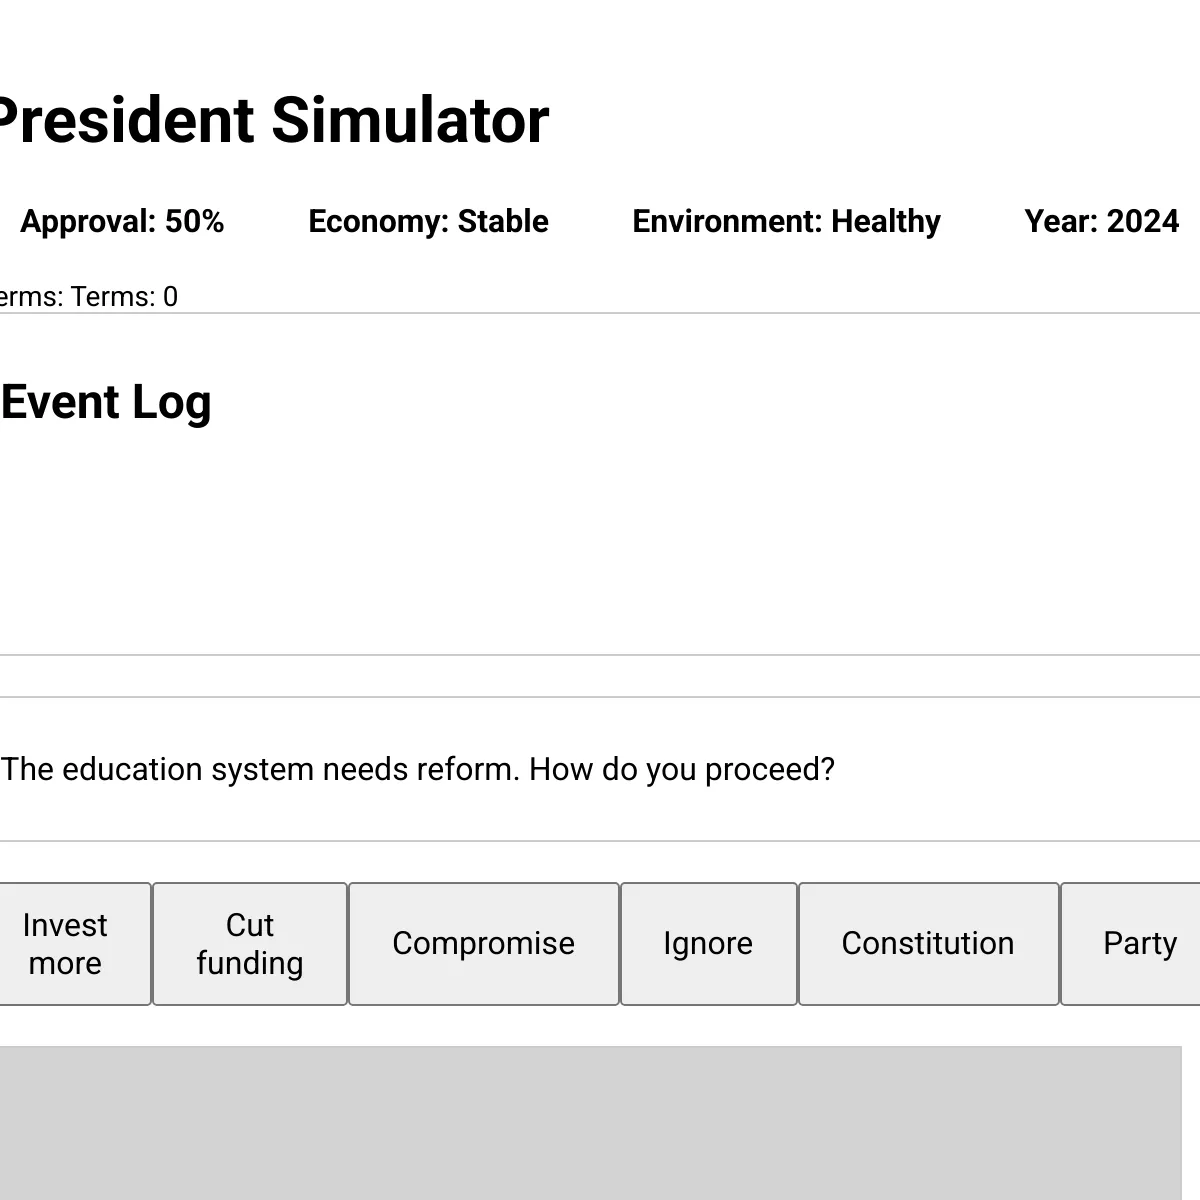Click the Year label in the stats
The height and width of the screenshot is (1200, 1200).
(1060, 221)
